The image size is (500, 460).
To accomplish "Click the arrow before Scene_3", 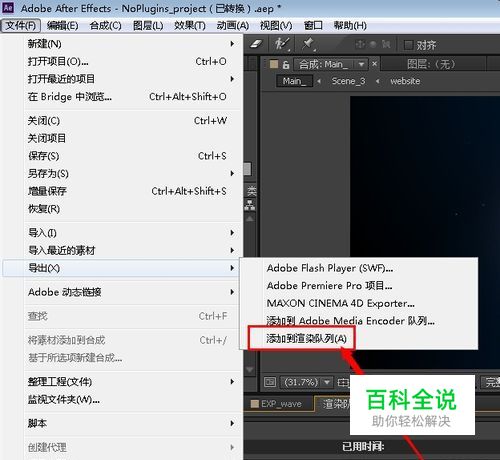I will (319, 81).
